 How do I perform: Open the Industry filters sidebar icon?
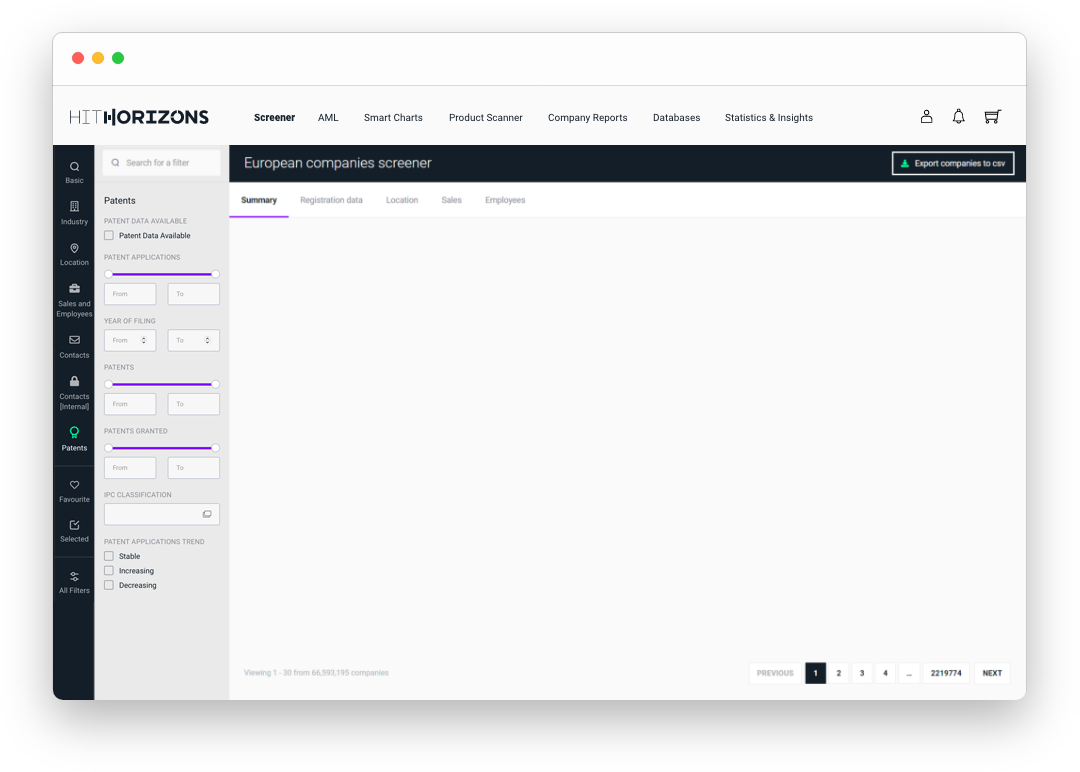(74, 213)
